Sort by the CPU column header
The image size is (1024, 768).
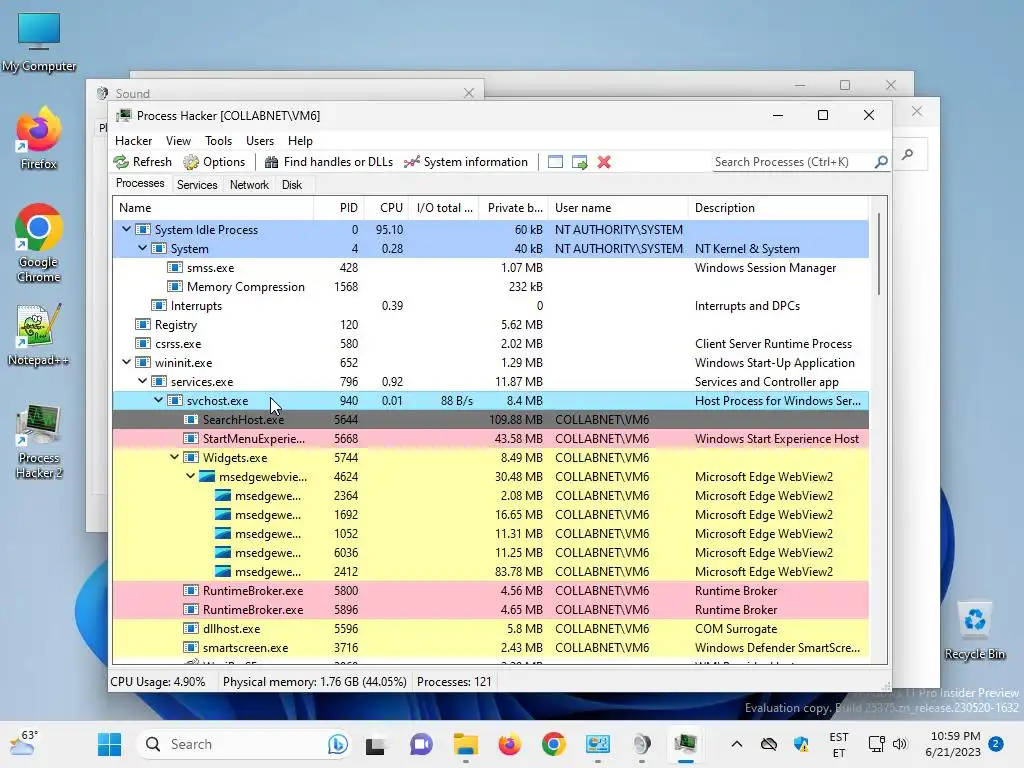386,208
